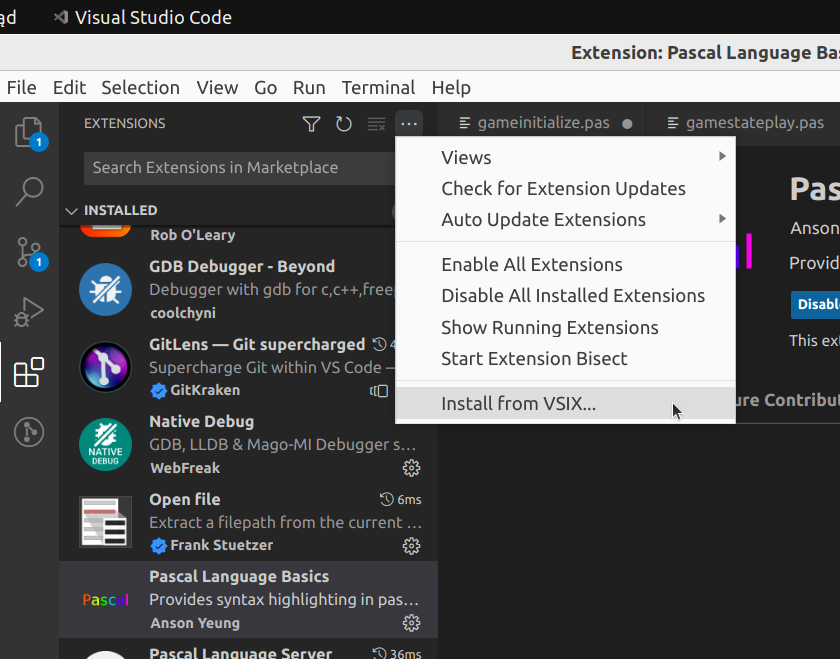The width and height of the screenshot is (840, 659).
Task: Refresh the extensions list
Action: [x=344, y=123]
